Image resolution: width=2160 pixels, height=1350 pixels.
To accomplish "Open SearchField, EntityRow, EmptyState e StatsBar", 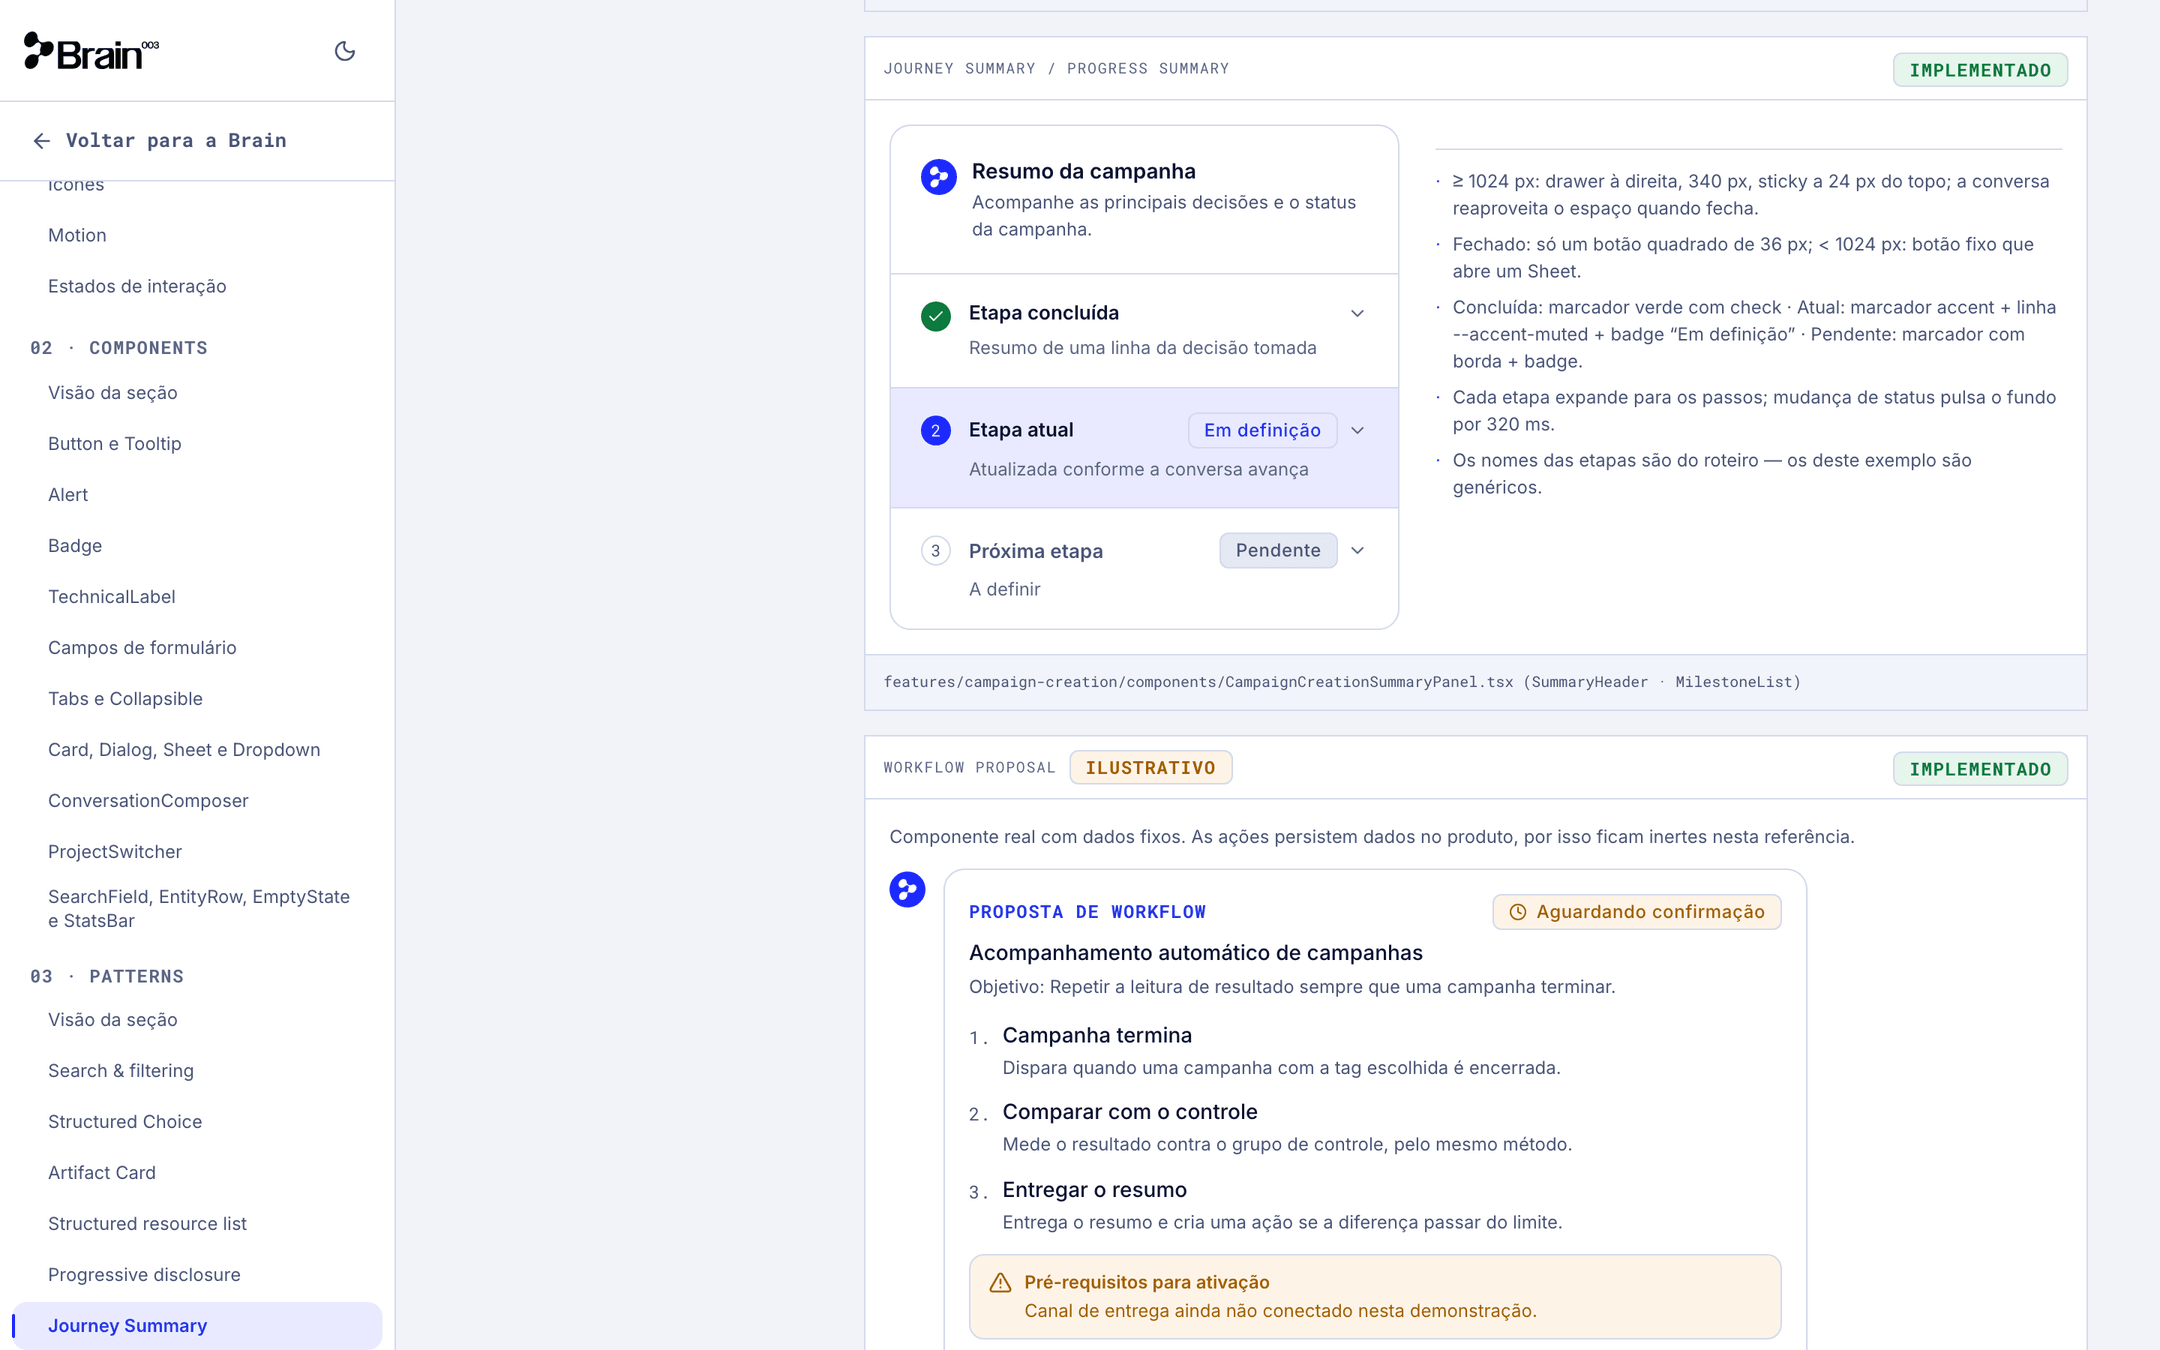I will (199, 908).
